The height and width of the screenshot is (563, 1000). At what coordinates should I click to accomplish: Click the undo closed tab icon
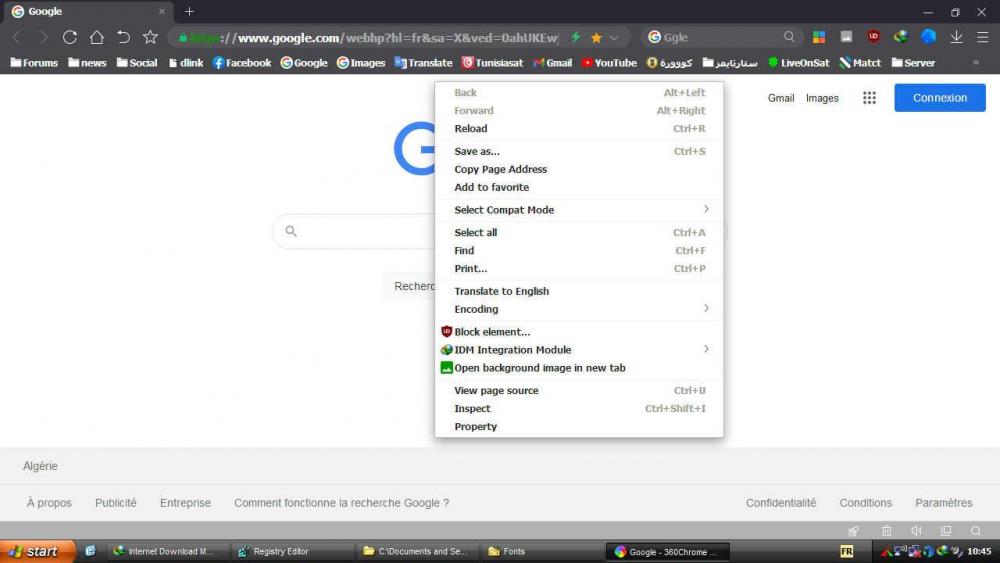click(x=123, y=38)
